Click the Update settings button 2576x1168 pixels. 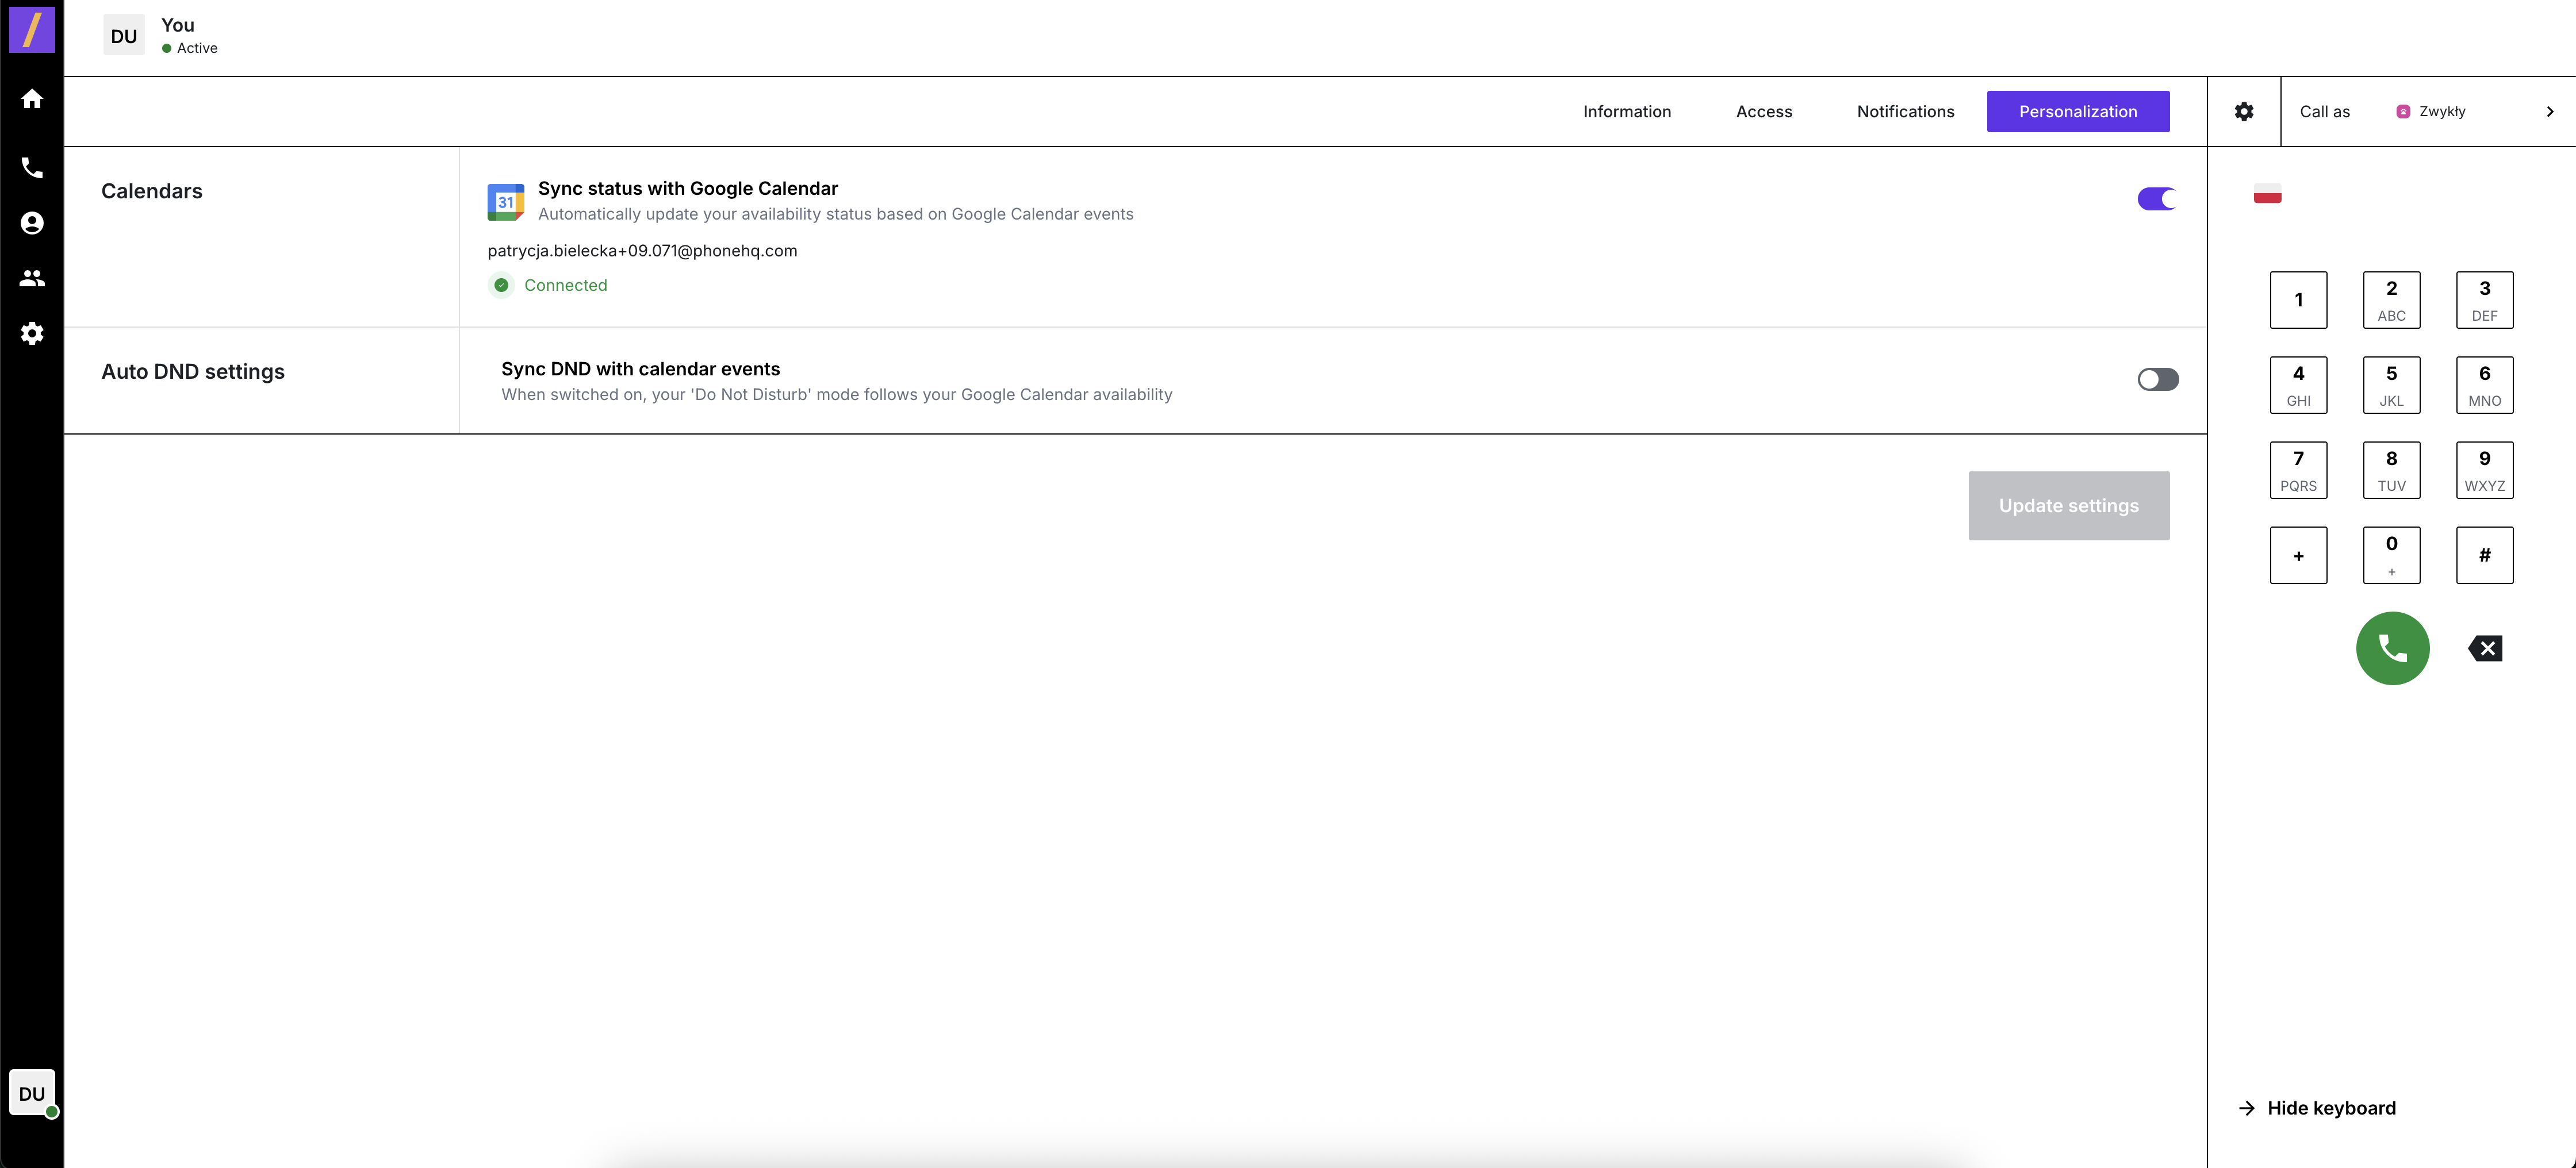click(x=2068, y=505)
